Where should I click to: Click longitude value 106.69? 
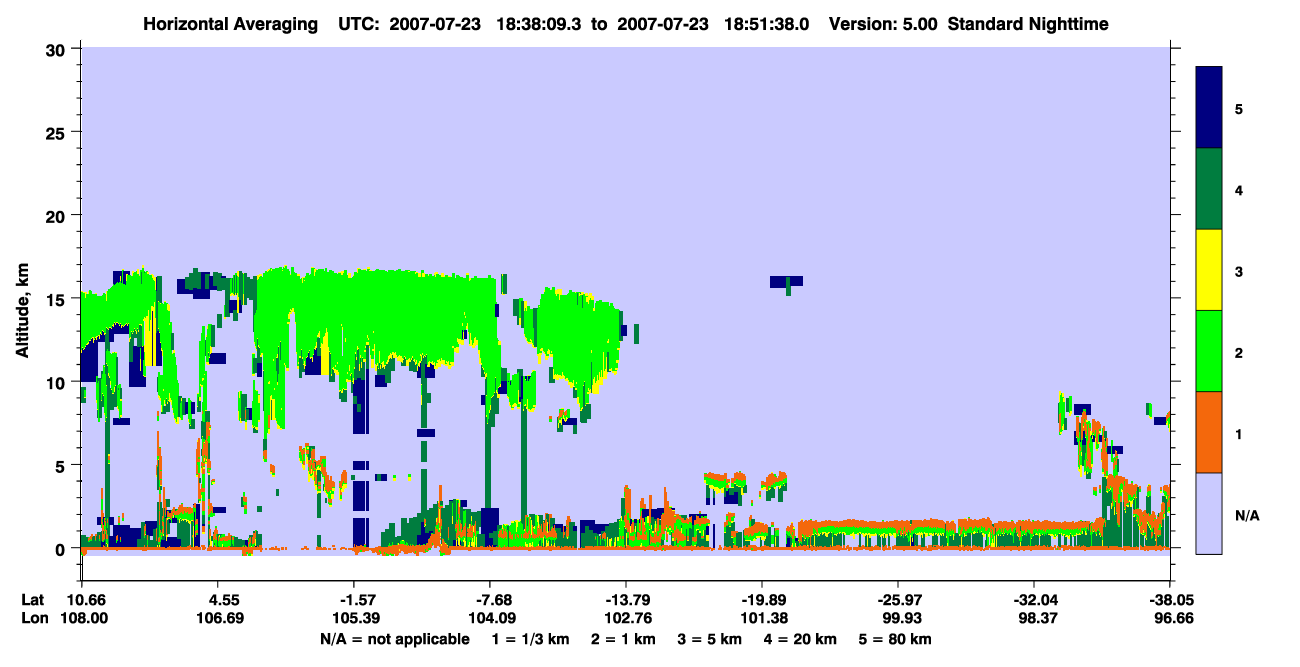(217, 618)
